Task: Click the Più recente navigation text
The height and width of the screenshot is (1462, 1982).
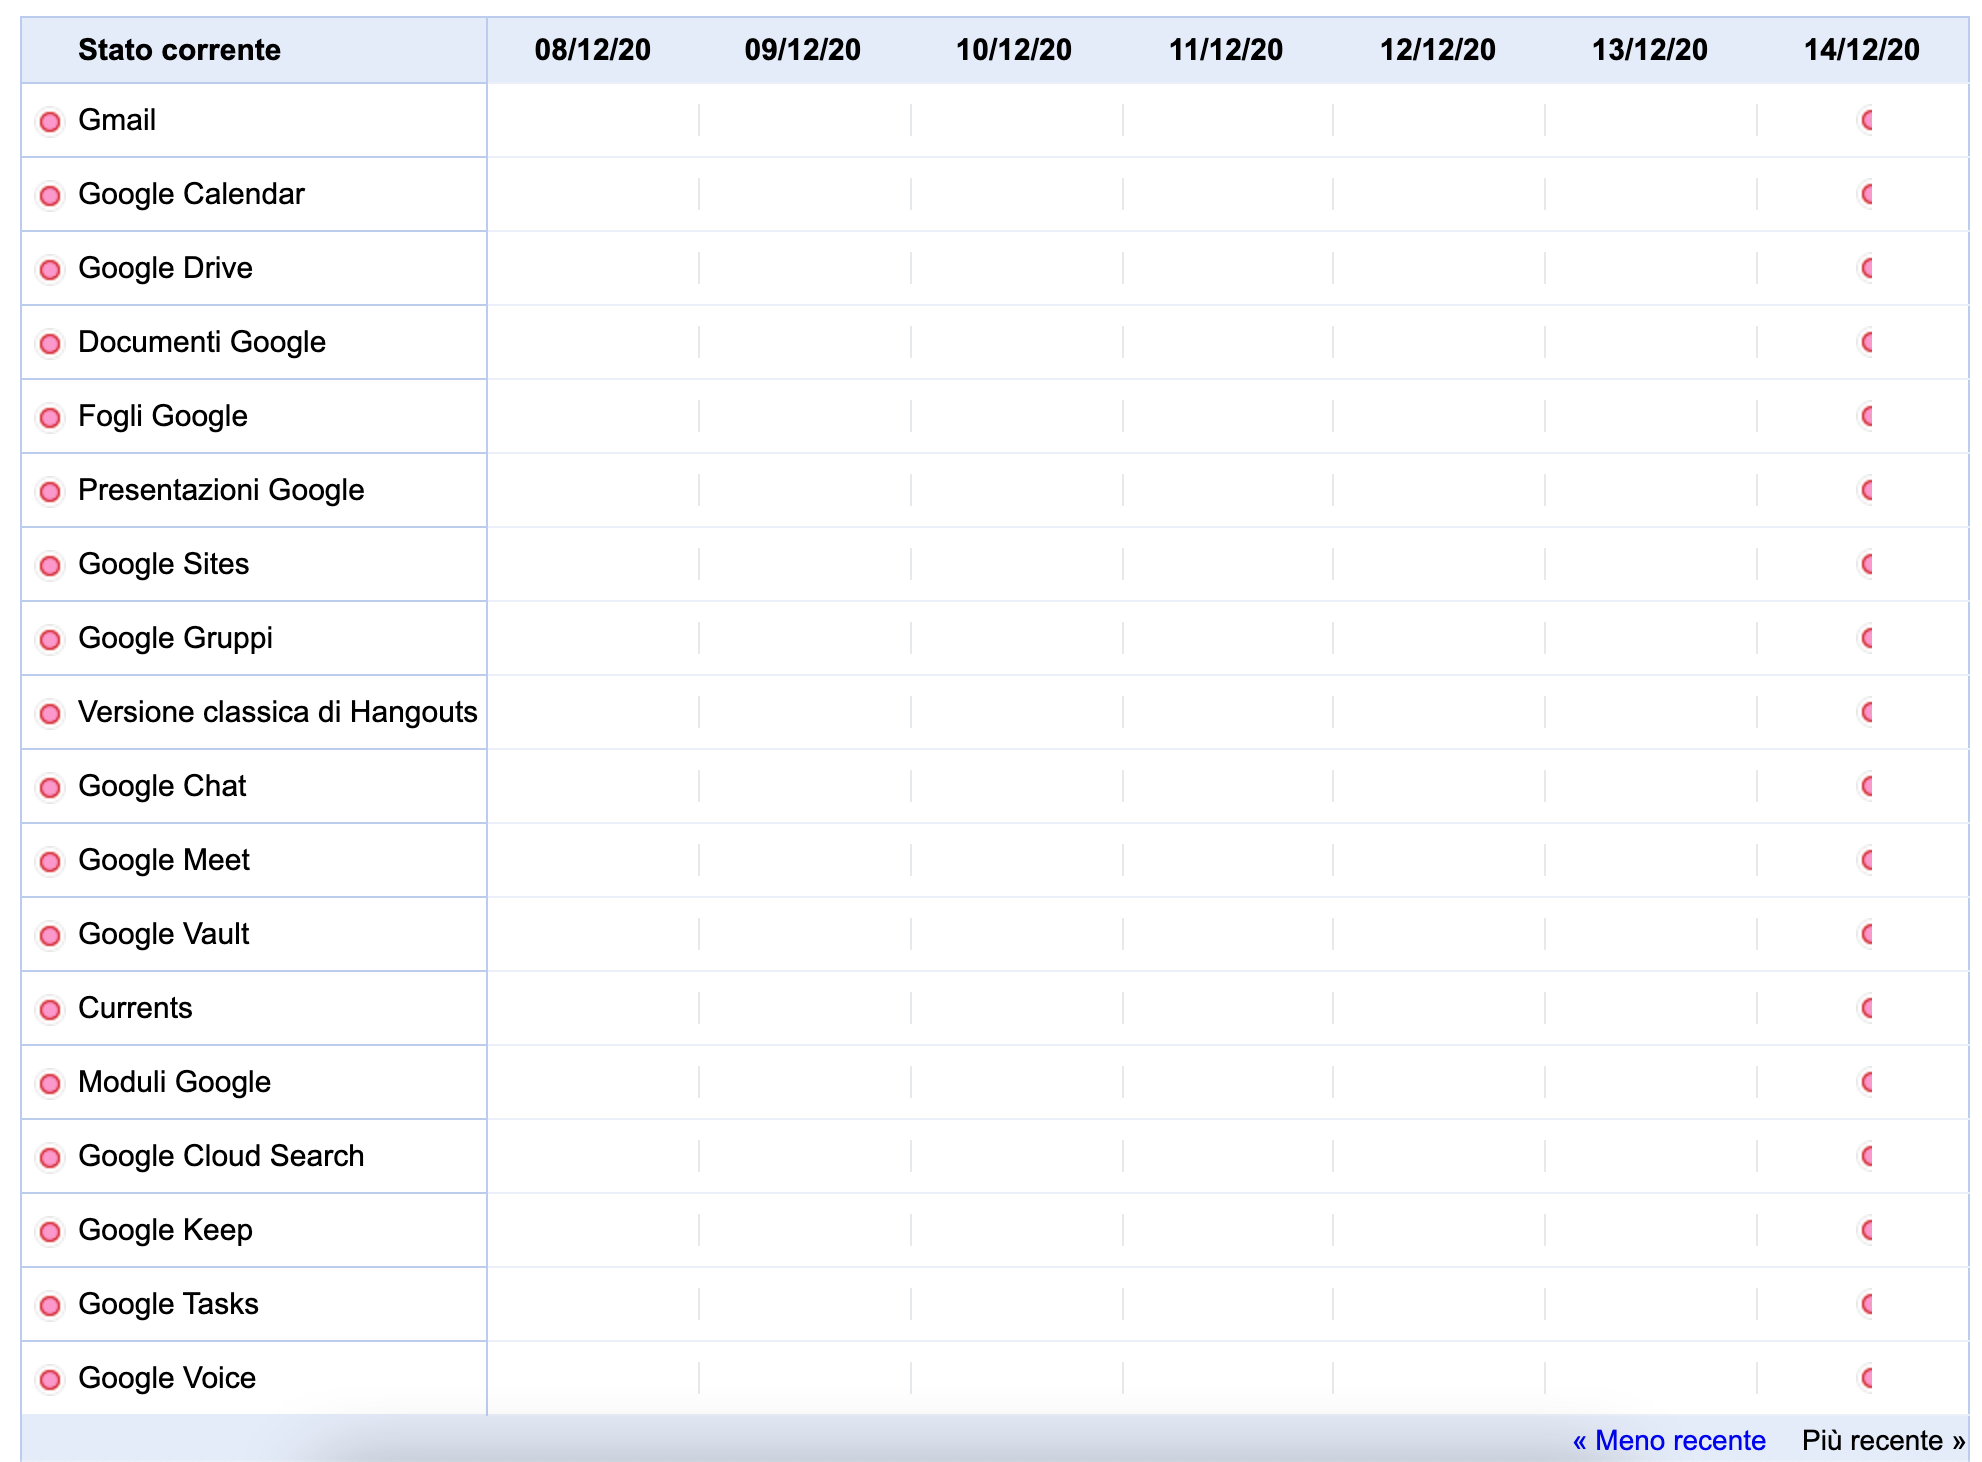Action: coord(1882,1440)
